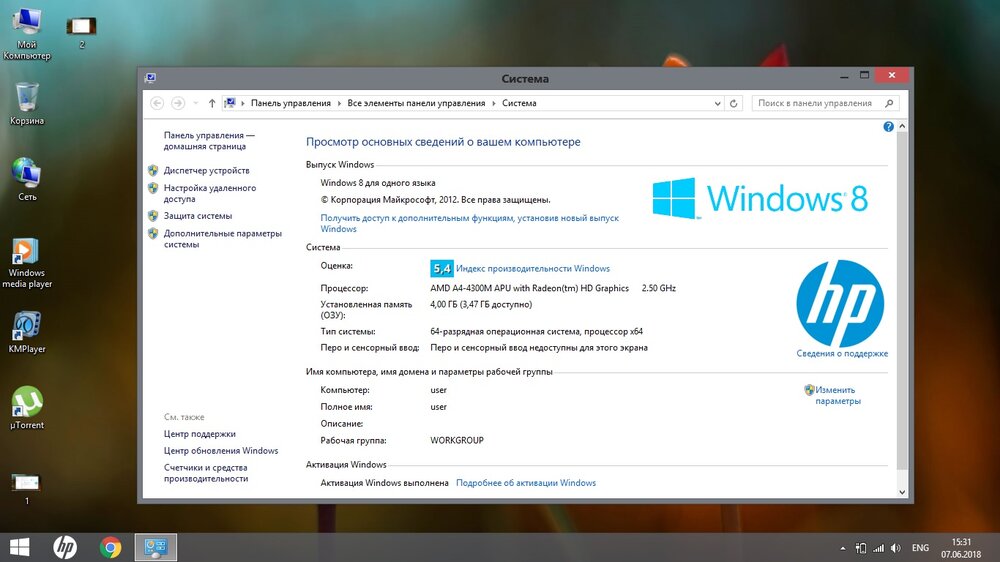Select the desktop file icon named 2
Image resolution: width=1000 pixels, height=562 pixels.
pyautogui.click(x=82, y=32)
